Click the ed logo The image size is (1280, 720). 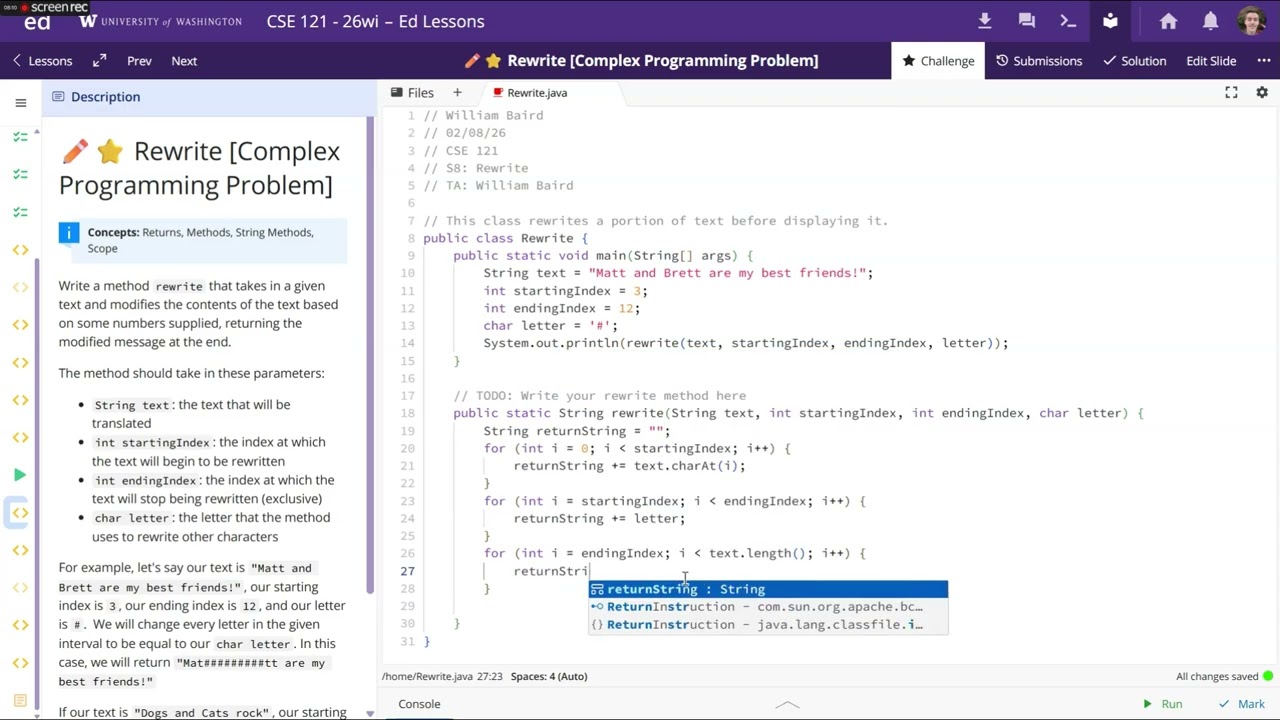coord(37,22)
